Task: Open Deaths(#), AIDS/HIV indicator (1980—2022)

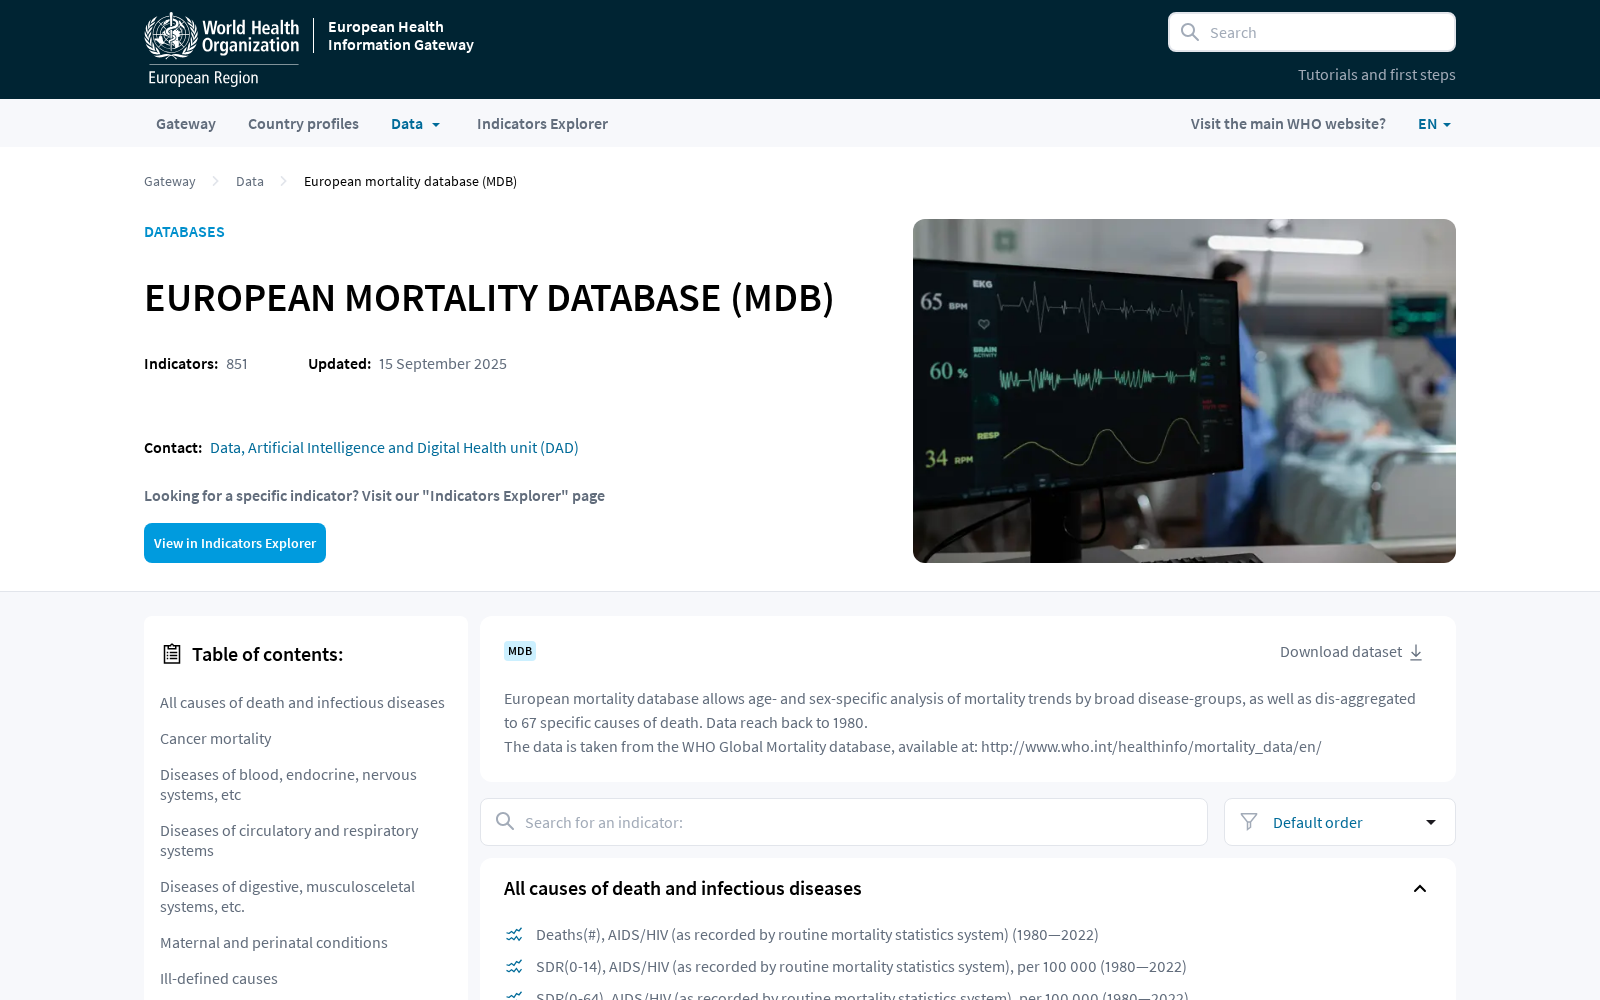Action: click(817, 934)
